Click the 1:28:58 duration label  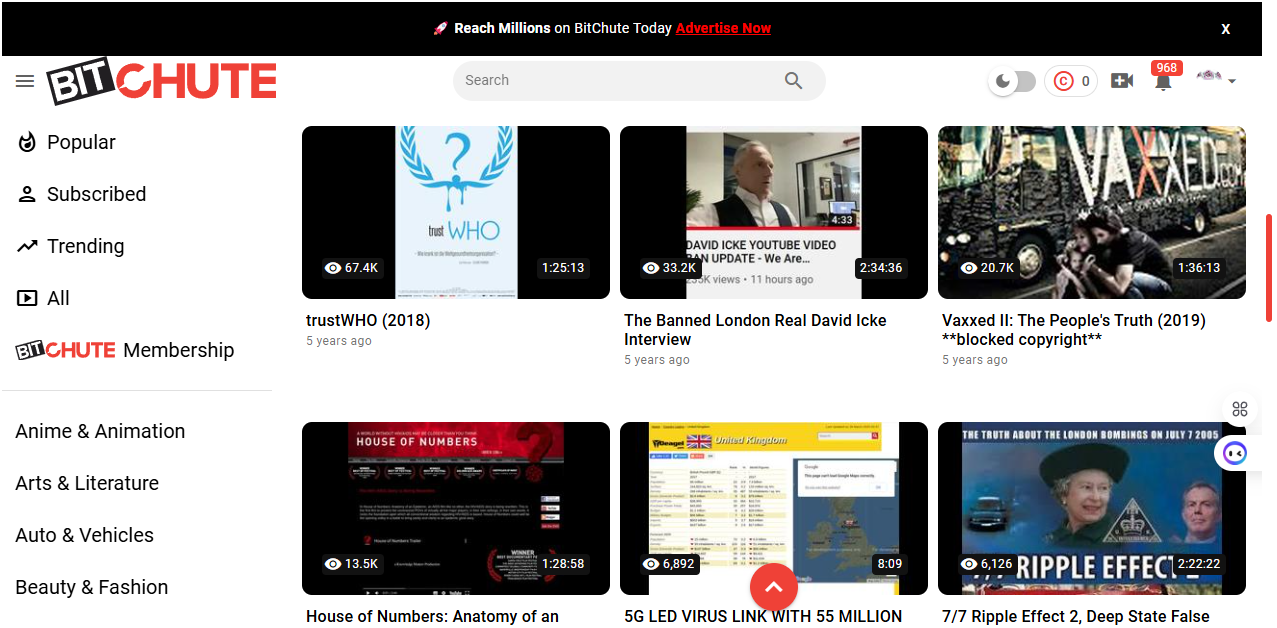[x=563, y=564]
